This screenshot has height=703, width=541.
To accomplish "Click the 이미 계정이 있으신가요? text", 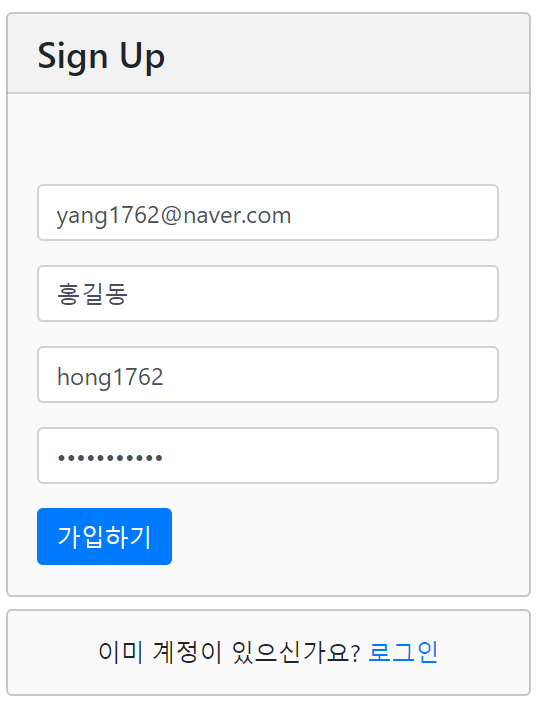I will [x=229, y=652].
